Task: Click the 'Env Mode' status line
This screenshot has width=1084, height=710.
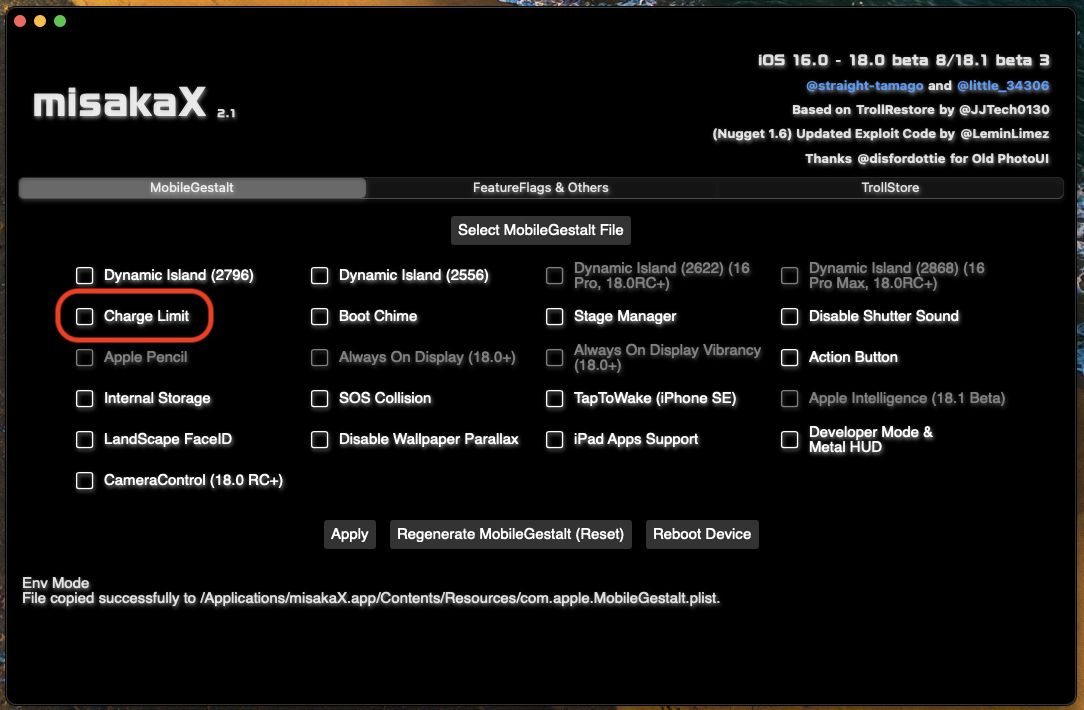Action: click(x=55, y=583)
